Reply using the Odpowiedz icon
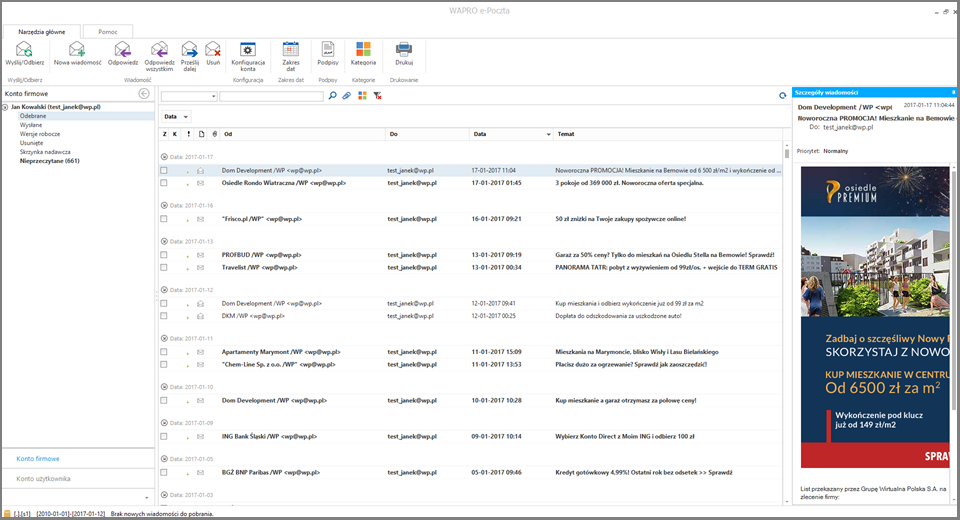This screenshot has width=960, height=520. (x=122, y=50)
